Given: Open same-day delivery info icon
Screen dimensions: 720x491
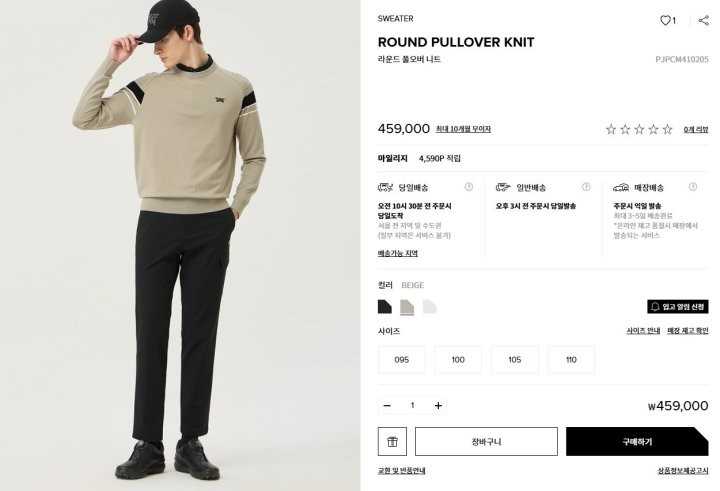Looking at the screenshot, I should [x=468, y=186].
